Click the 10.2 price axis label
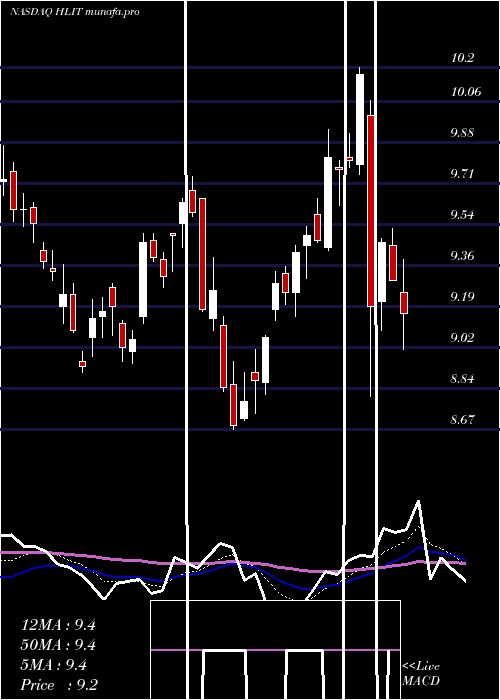This screenshot has height=700, width=500. [462, 58]
